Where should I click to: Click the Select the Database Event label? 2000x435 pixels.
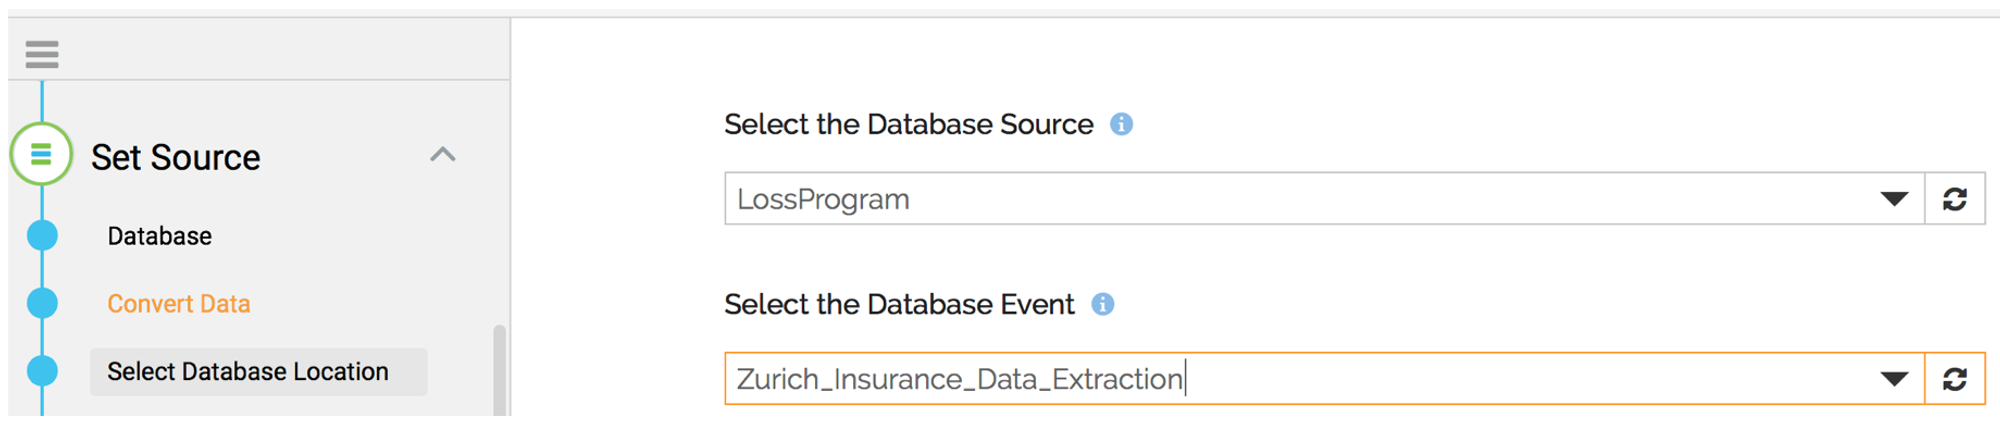click(x=899, y=304)
